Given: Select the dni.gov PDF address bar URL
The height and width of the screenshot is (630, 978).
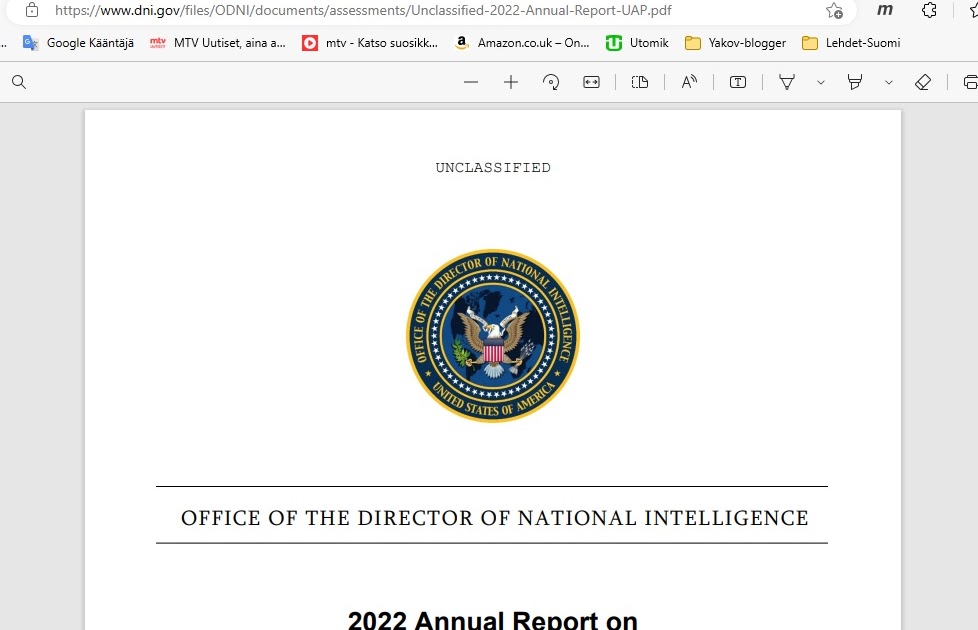Looking at the screenshot, I should pyautogui.click(x=363, y=10).
